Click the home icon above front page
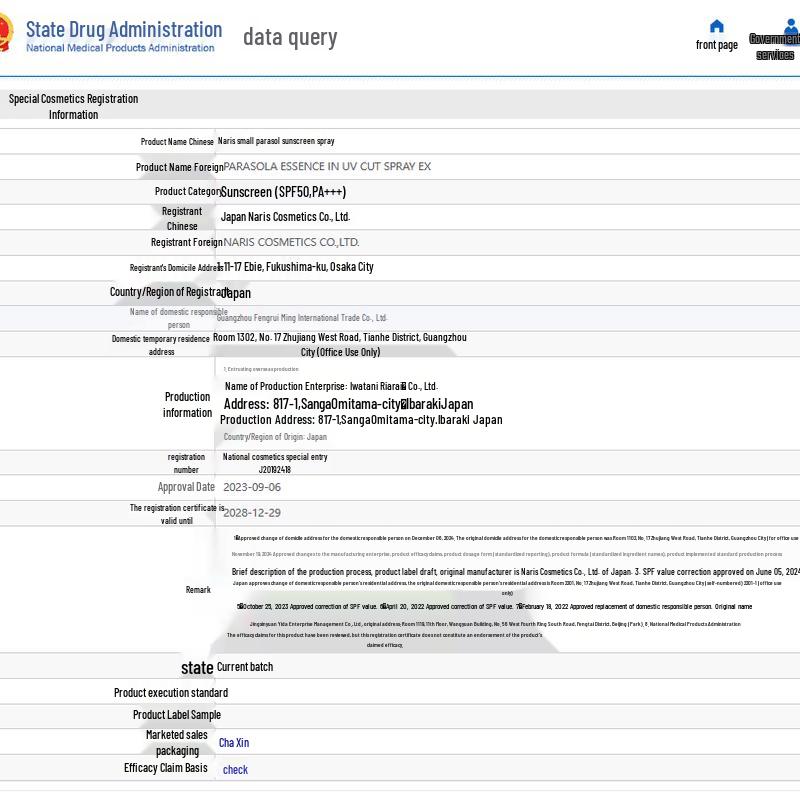Screen dimensions: 800x800 (x=716, y=26)
